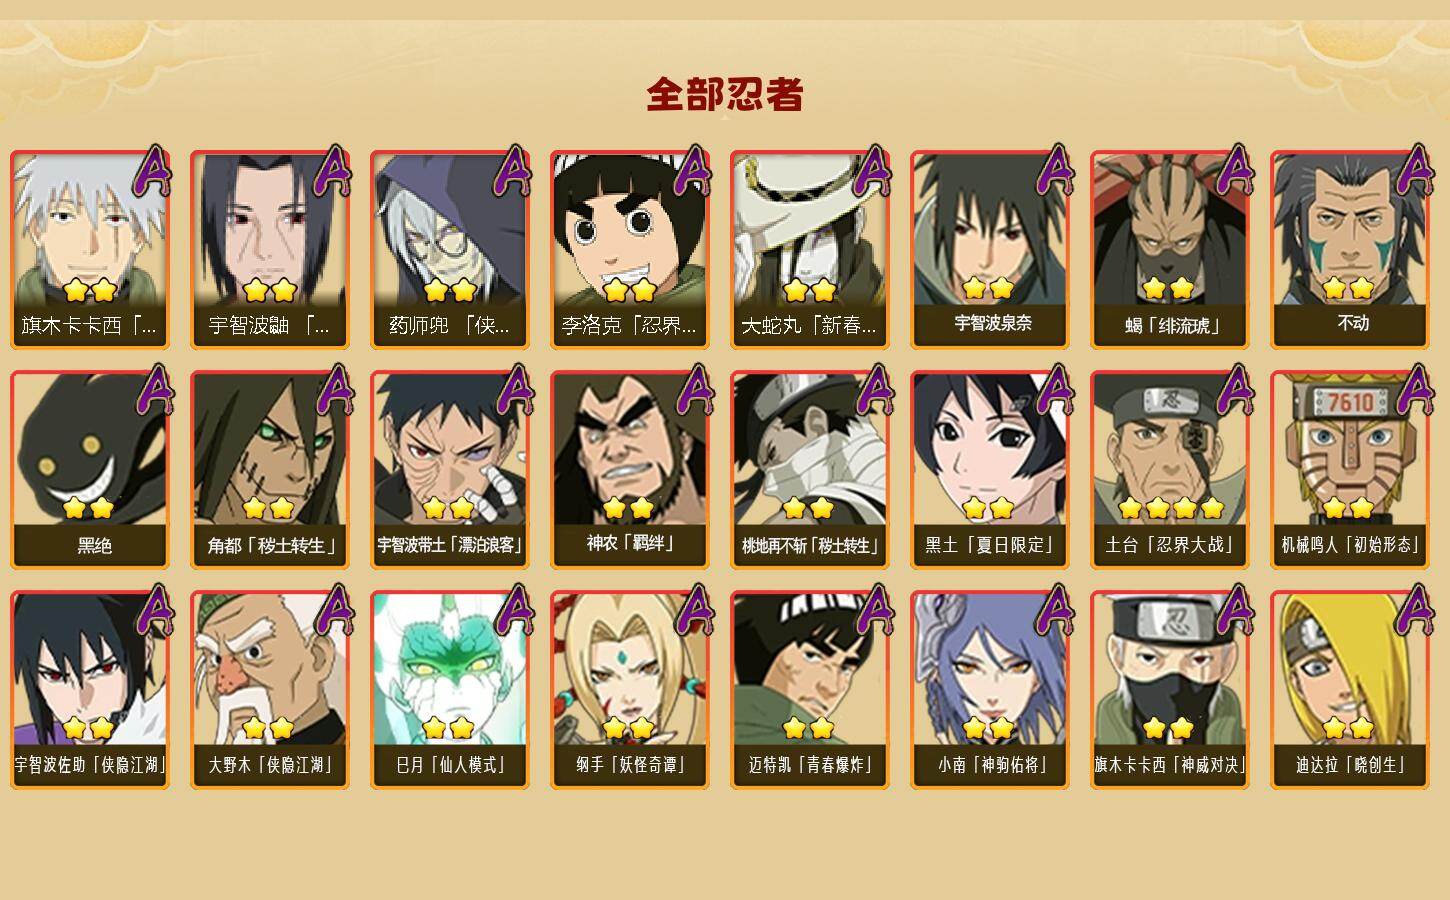This screenshot has width=1450, height=900.
Task: Select 桃地再不斩「秽土转生」 card
Action: 810,470
